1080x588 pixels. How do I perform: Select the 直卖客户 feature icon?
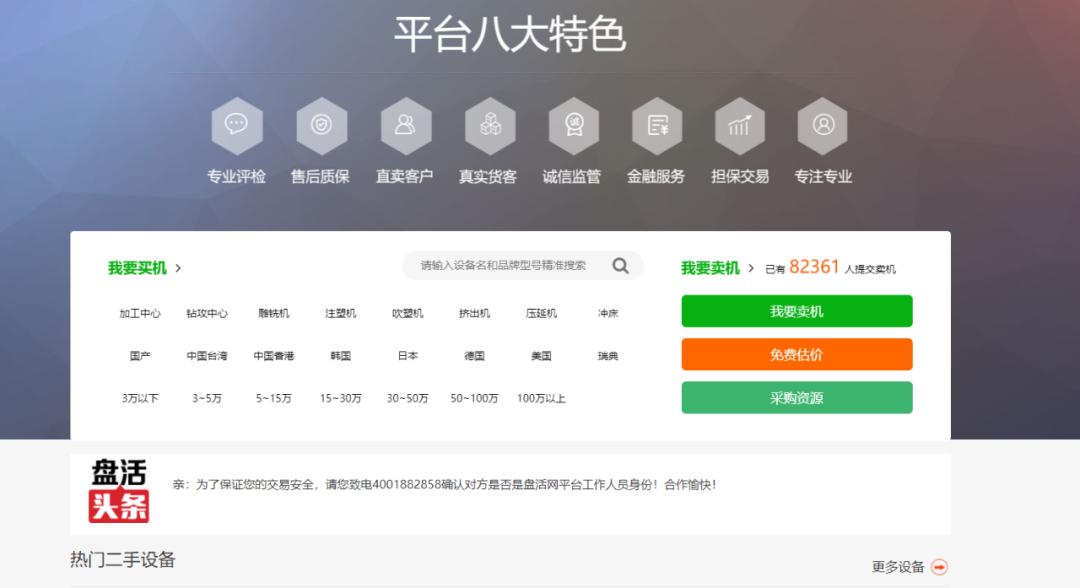click(404, 128)
